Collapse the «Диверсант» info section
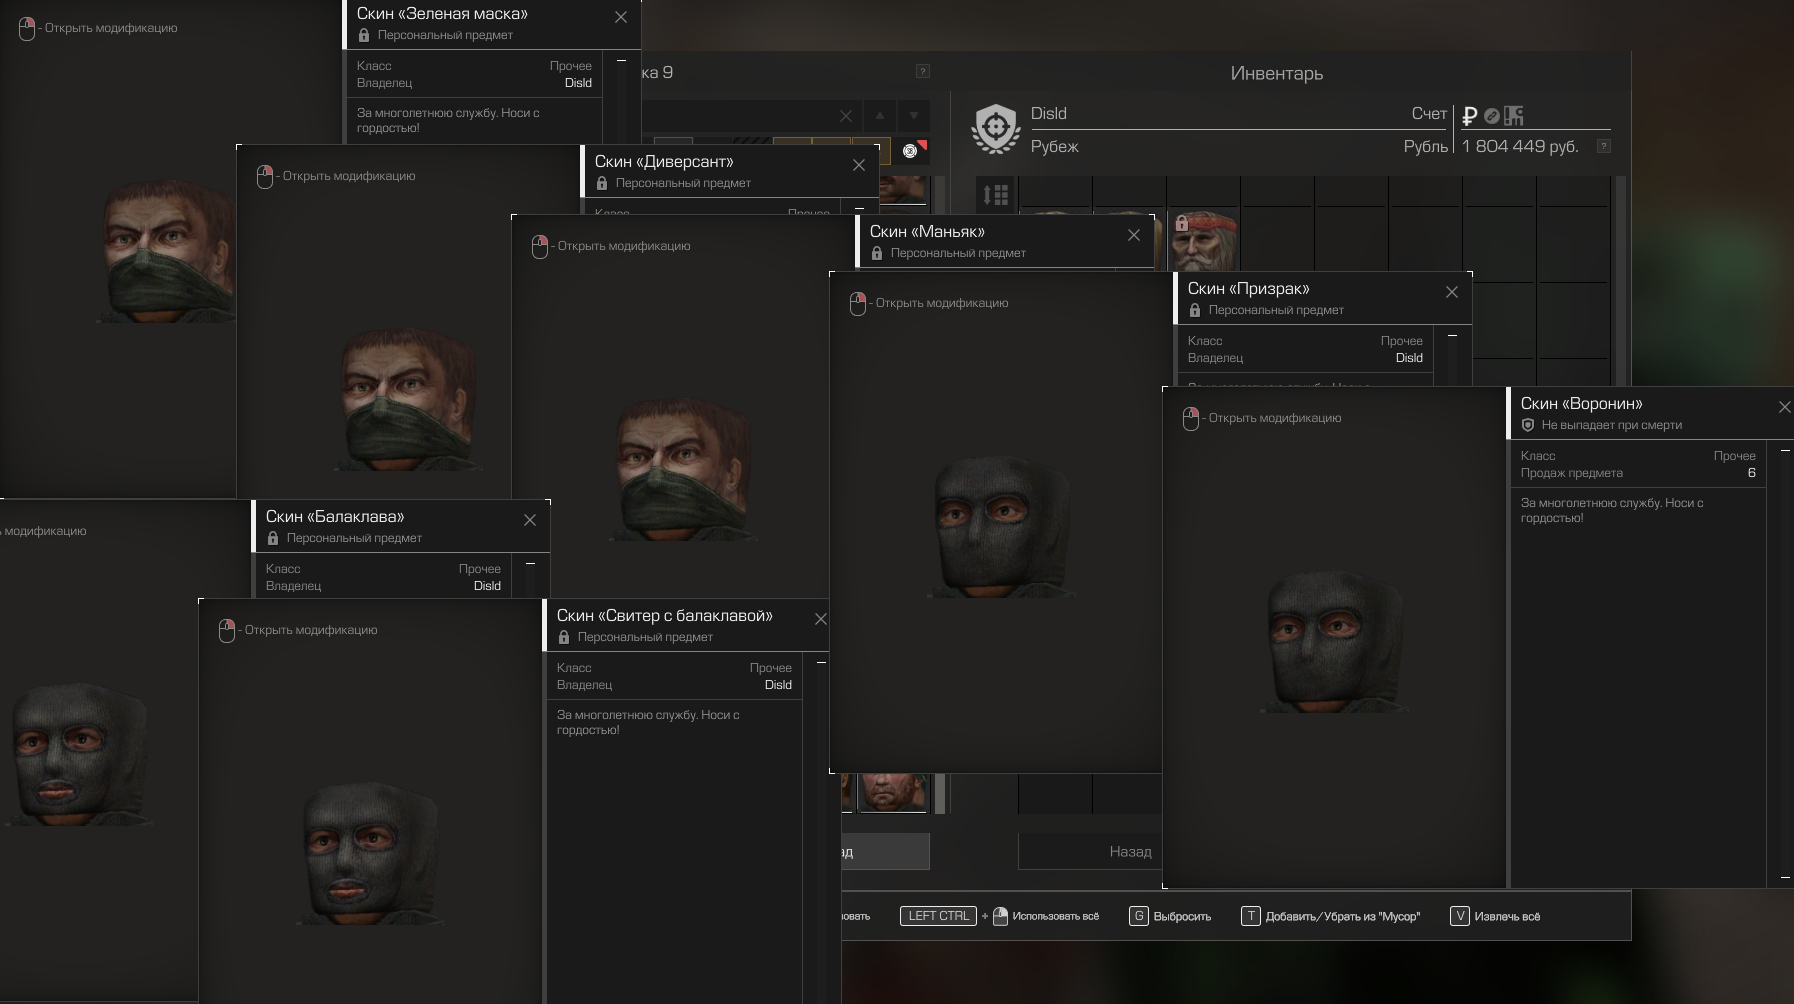This screenshot has width=1794, height=1004. (x=859, y=209)
